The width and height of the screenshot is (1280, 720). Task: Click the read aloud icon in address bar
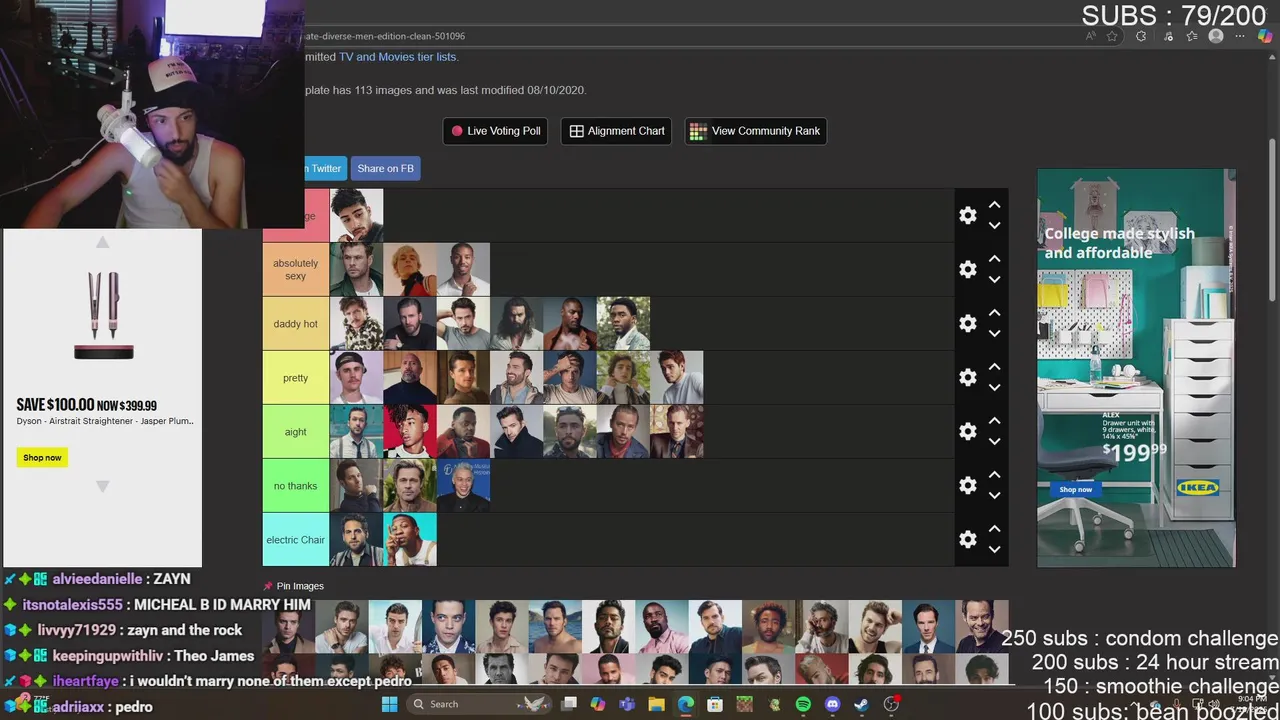[x=1091, y=36]
